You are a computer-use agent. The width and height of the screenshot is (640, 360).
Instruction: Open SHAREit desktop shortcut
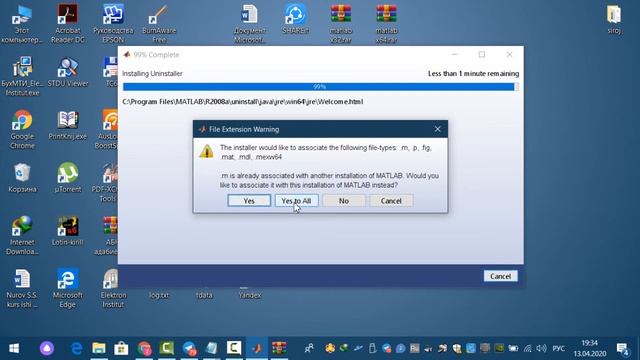pos(296,20)
